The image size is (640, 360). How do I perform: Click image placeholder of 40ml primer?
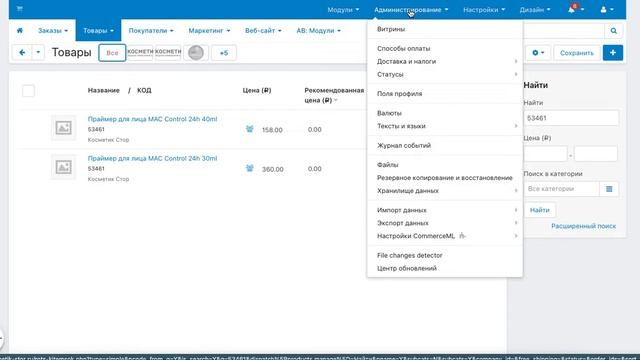click(x=63, y=128)
